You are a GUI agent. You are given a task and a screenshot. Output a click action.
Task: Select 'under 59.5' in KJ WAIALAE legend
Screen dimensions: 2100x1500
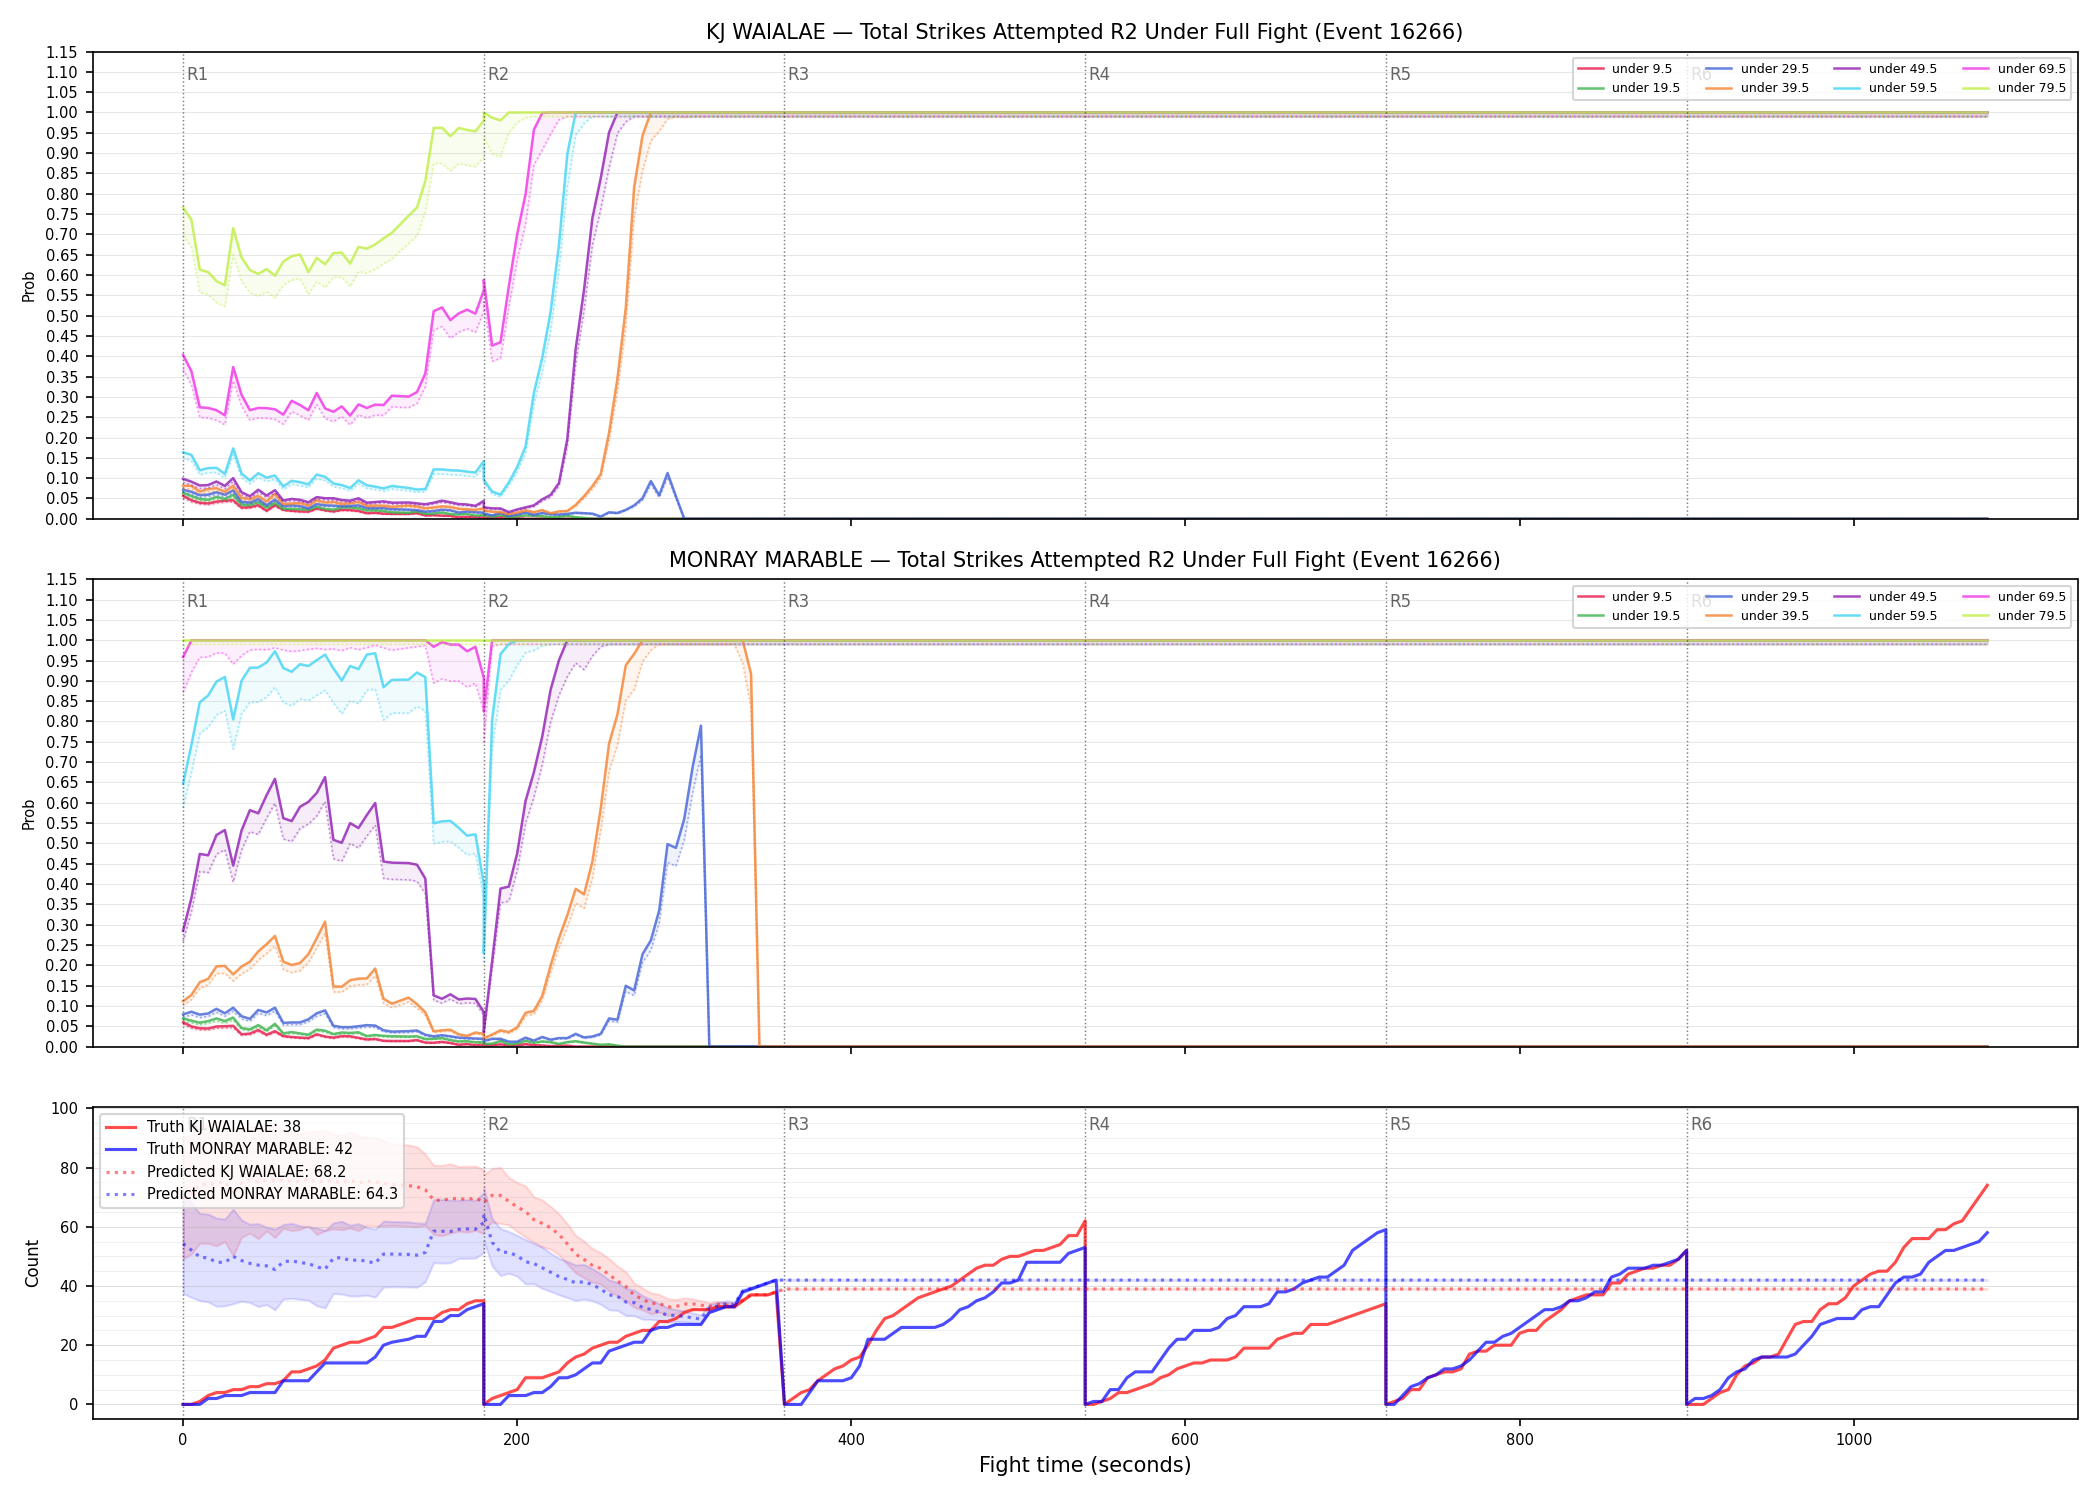(1885, 88)
